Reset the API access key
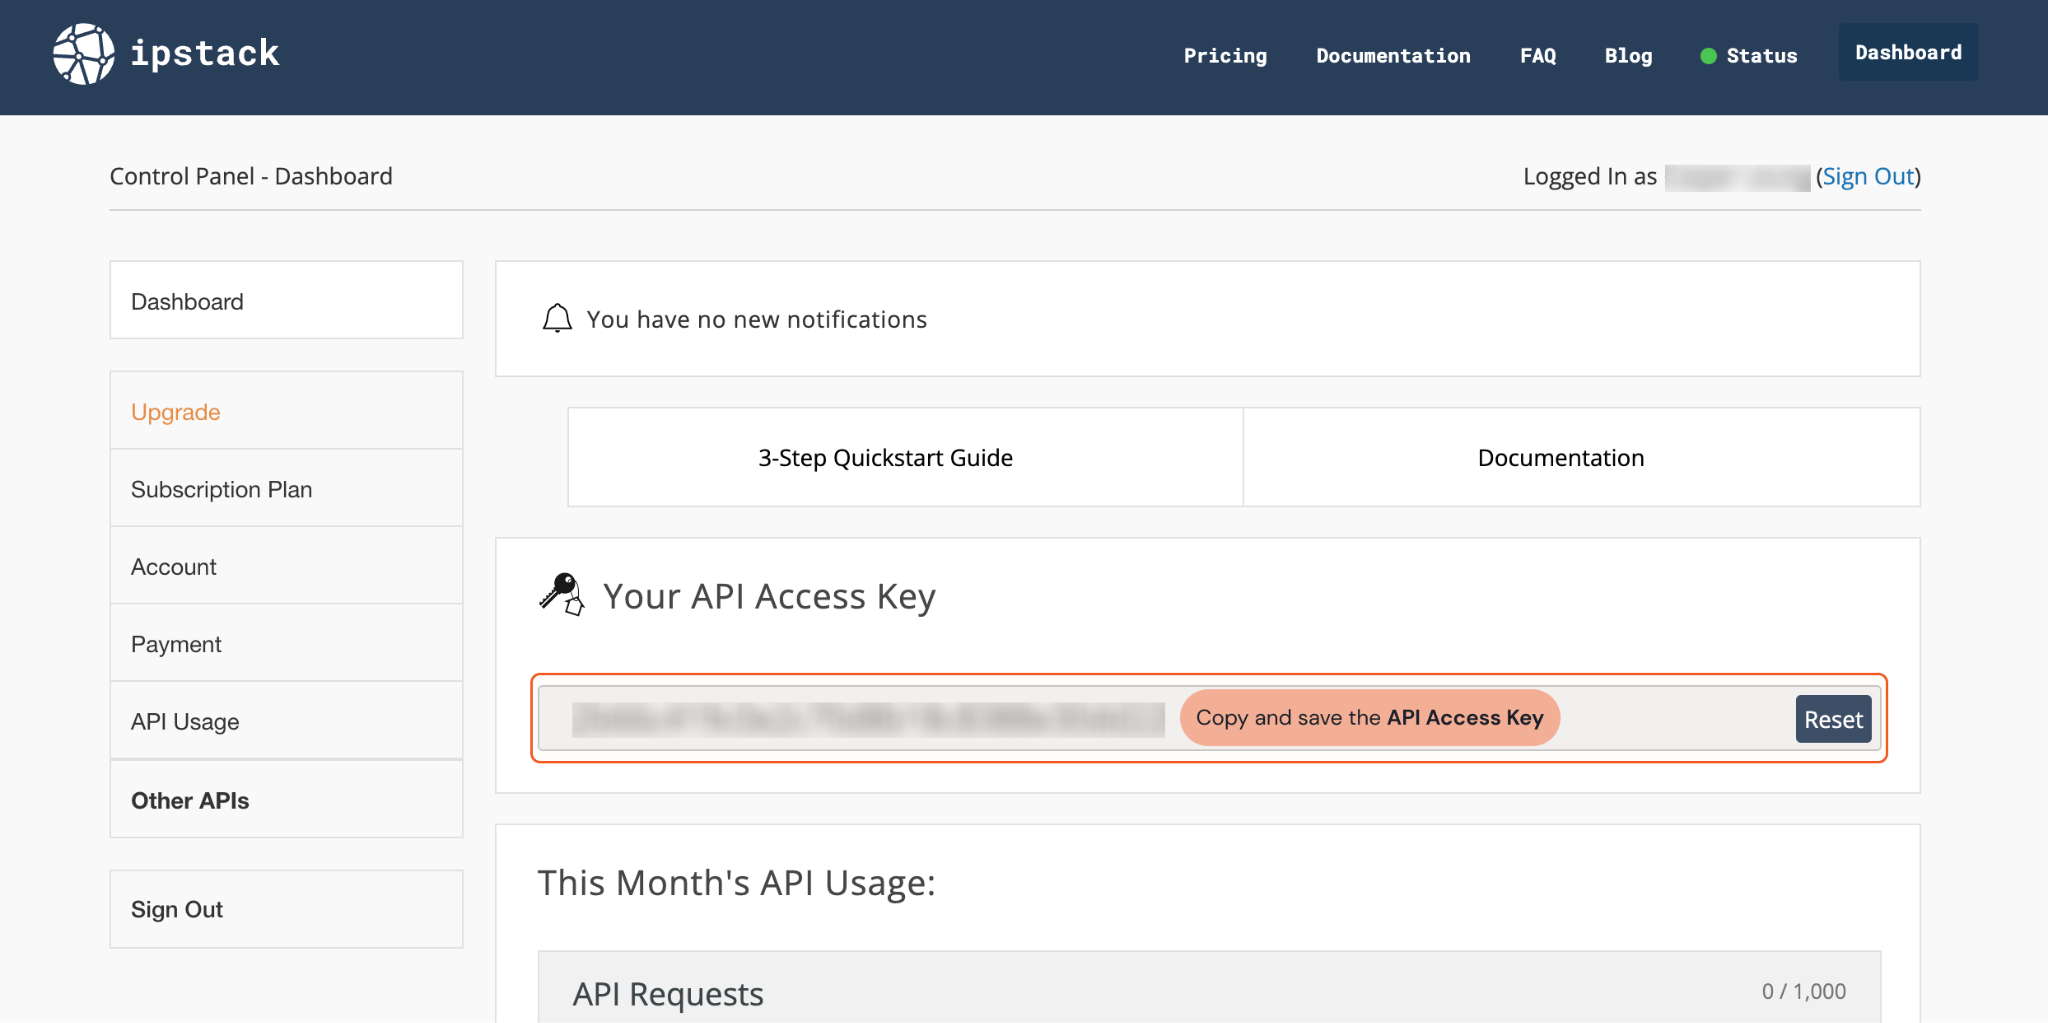 [1832, 719]
